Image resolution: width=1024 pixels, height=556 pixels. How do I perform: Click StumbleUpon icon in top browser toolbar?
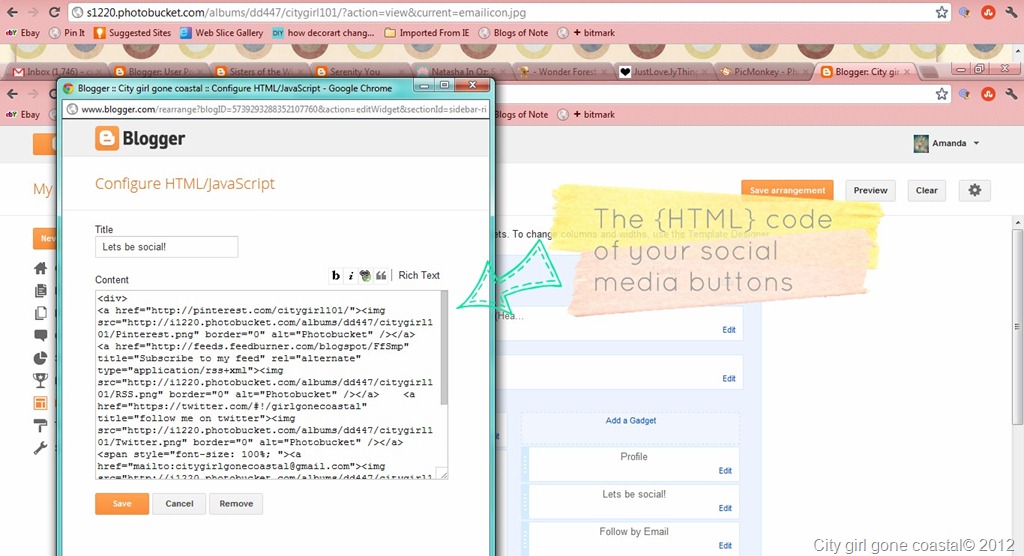click(988, 12)
